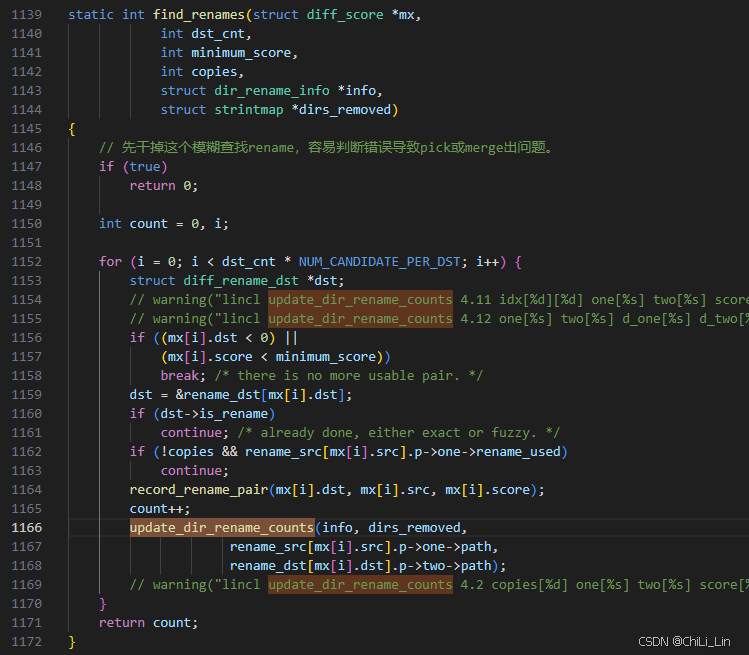The height and width of the screenshot is (655, 749).
Task: Click record_rename_pair call on line 1164
Action: pyautogui.click(x=199, y=490)
